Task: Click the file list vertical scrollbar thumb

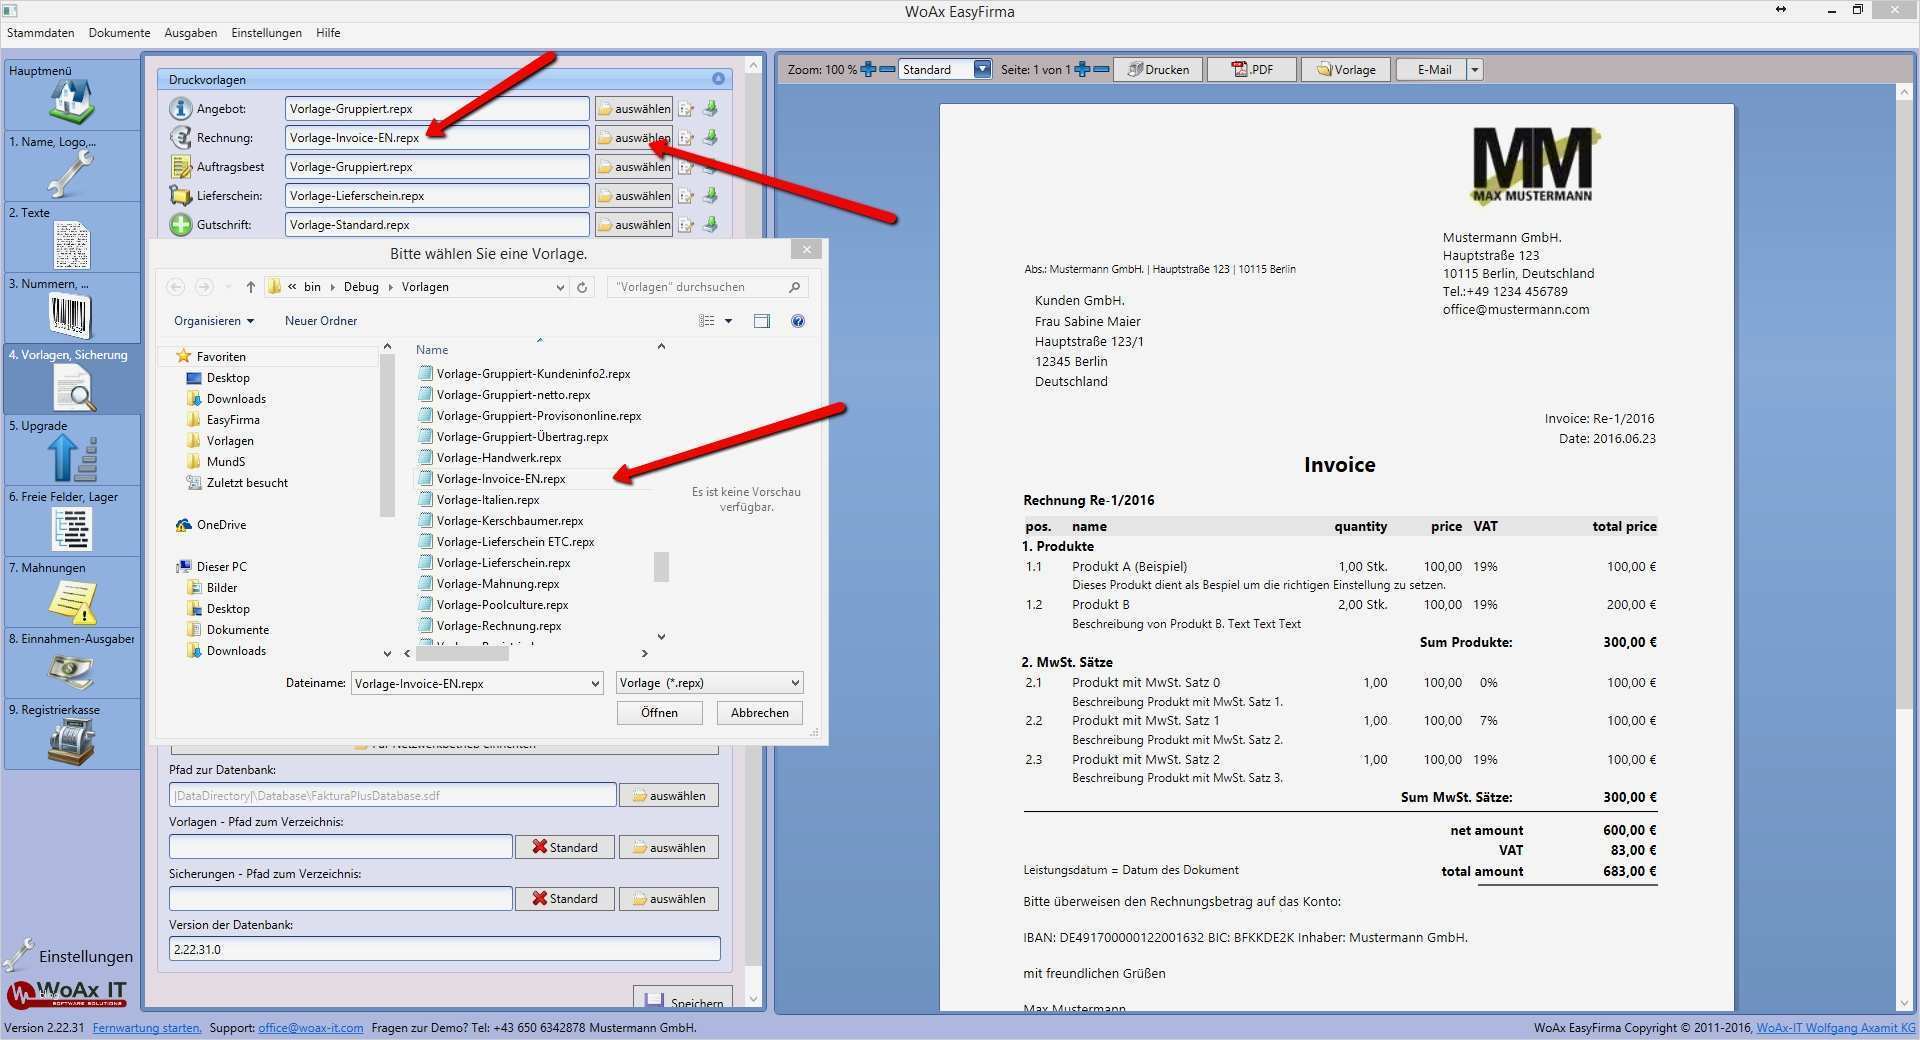Action: (661, 567)
